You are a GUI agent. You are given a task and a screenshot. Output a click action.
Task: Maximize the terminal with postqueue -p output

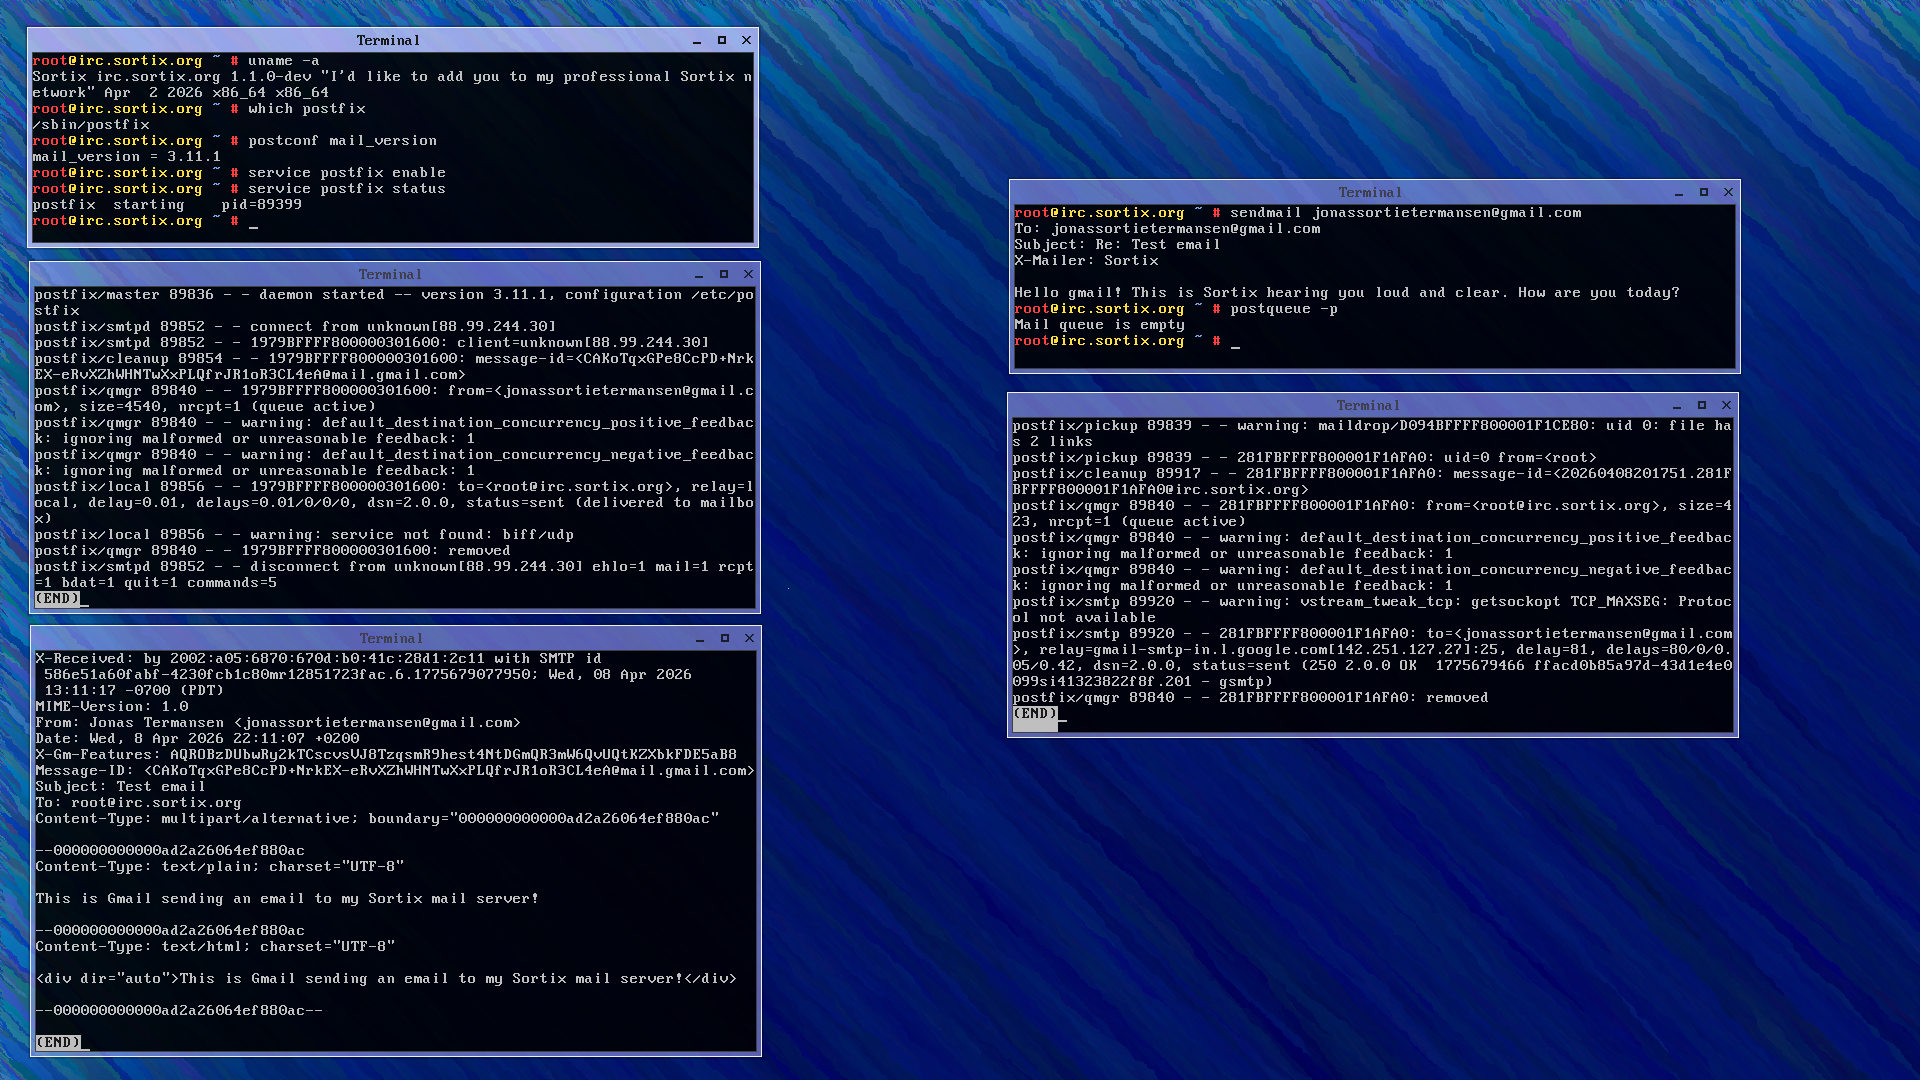(1704, 192)
